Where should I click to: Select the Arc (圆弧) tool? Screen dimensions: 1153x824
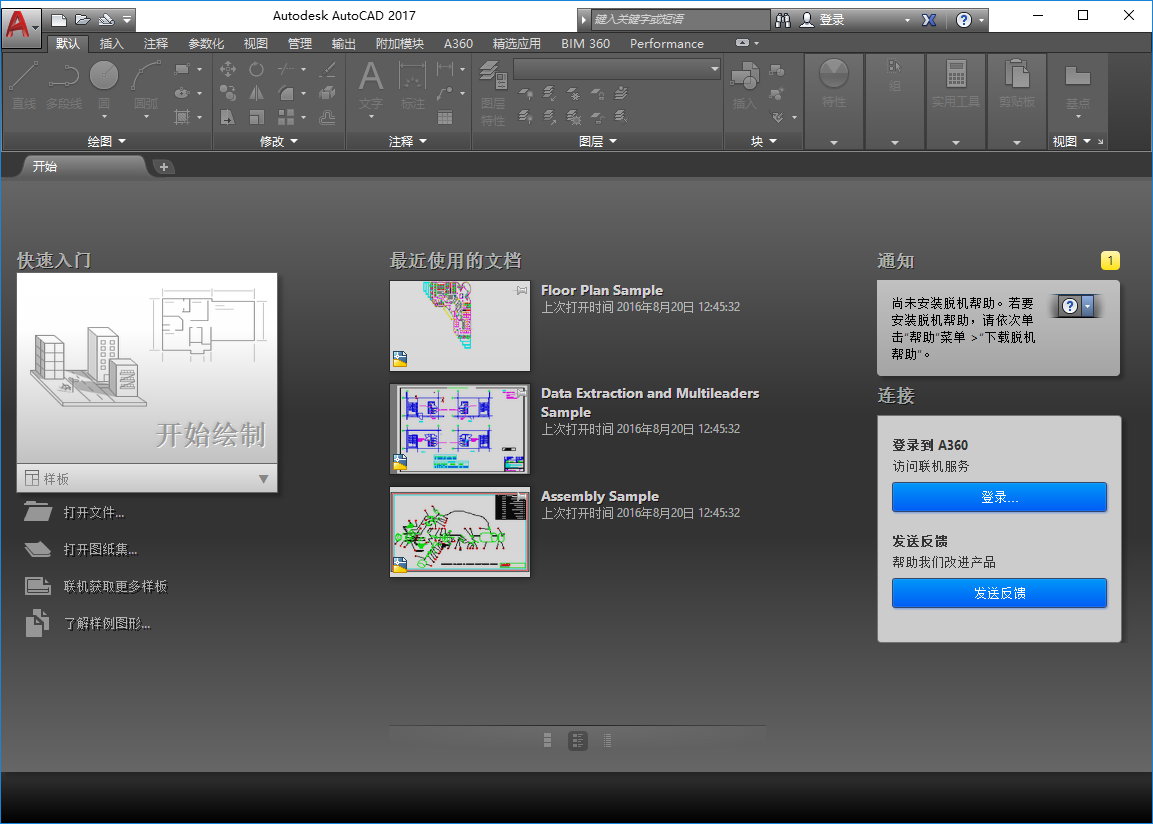point(146,85)
